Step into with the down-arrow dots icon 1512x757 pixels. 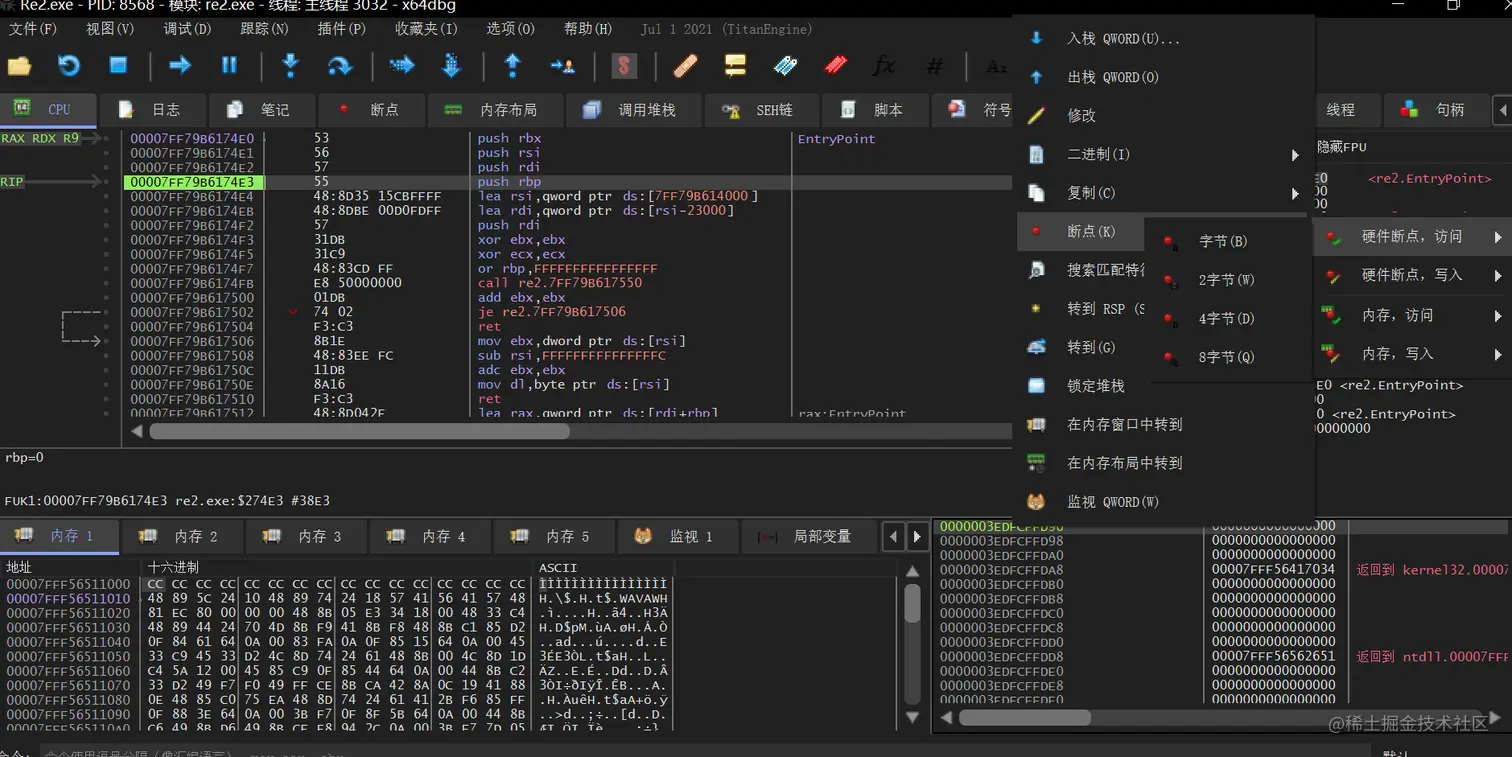coord(291,66)
